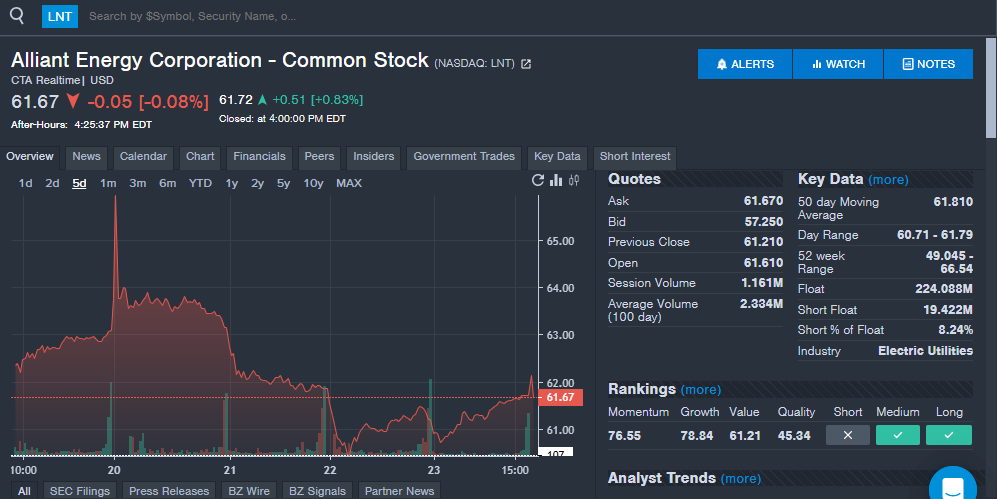The height and width of the screenshot is (499, 997).
Task: Click Day Range value 60.71 - 61.79
Action: point(935,235)
